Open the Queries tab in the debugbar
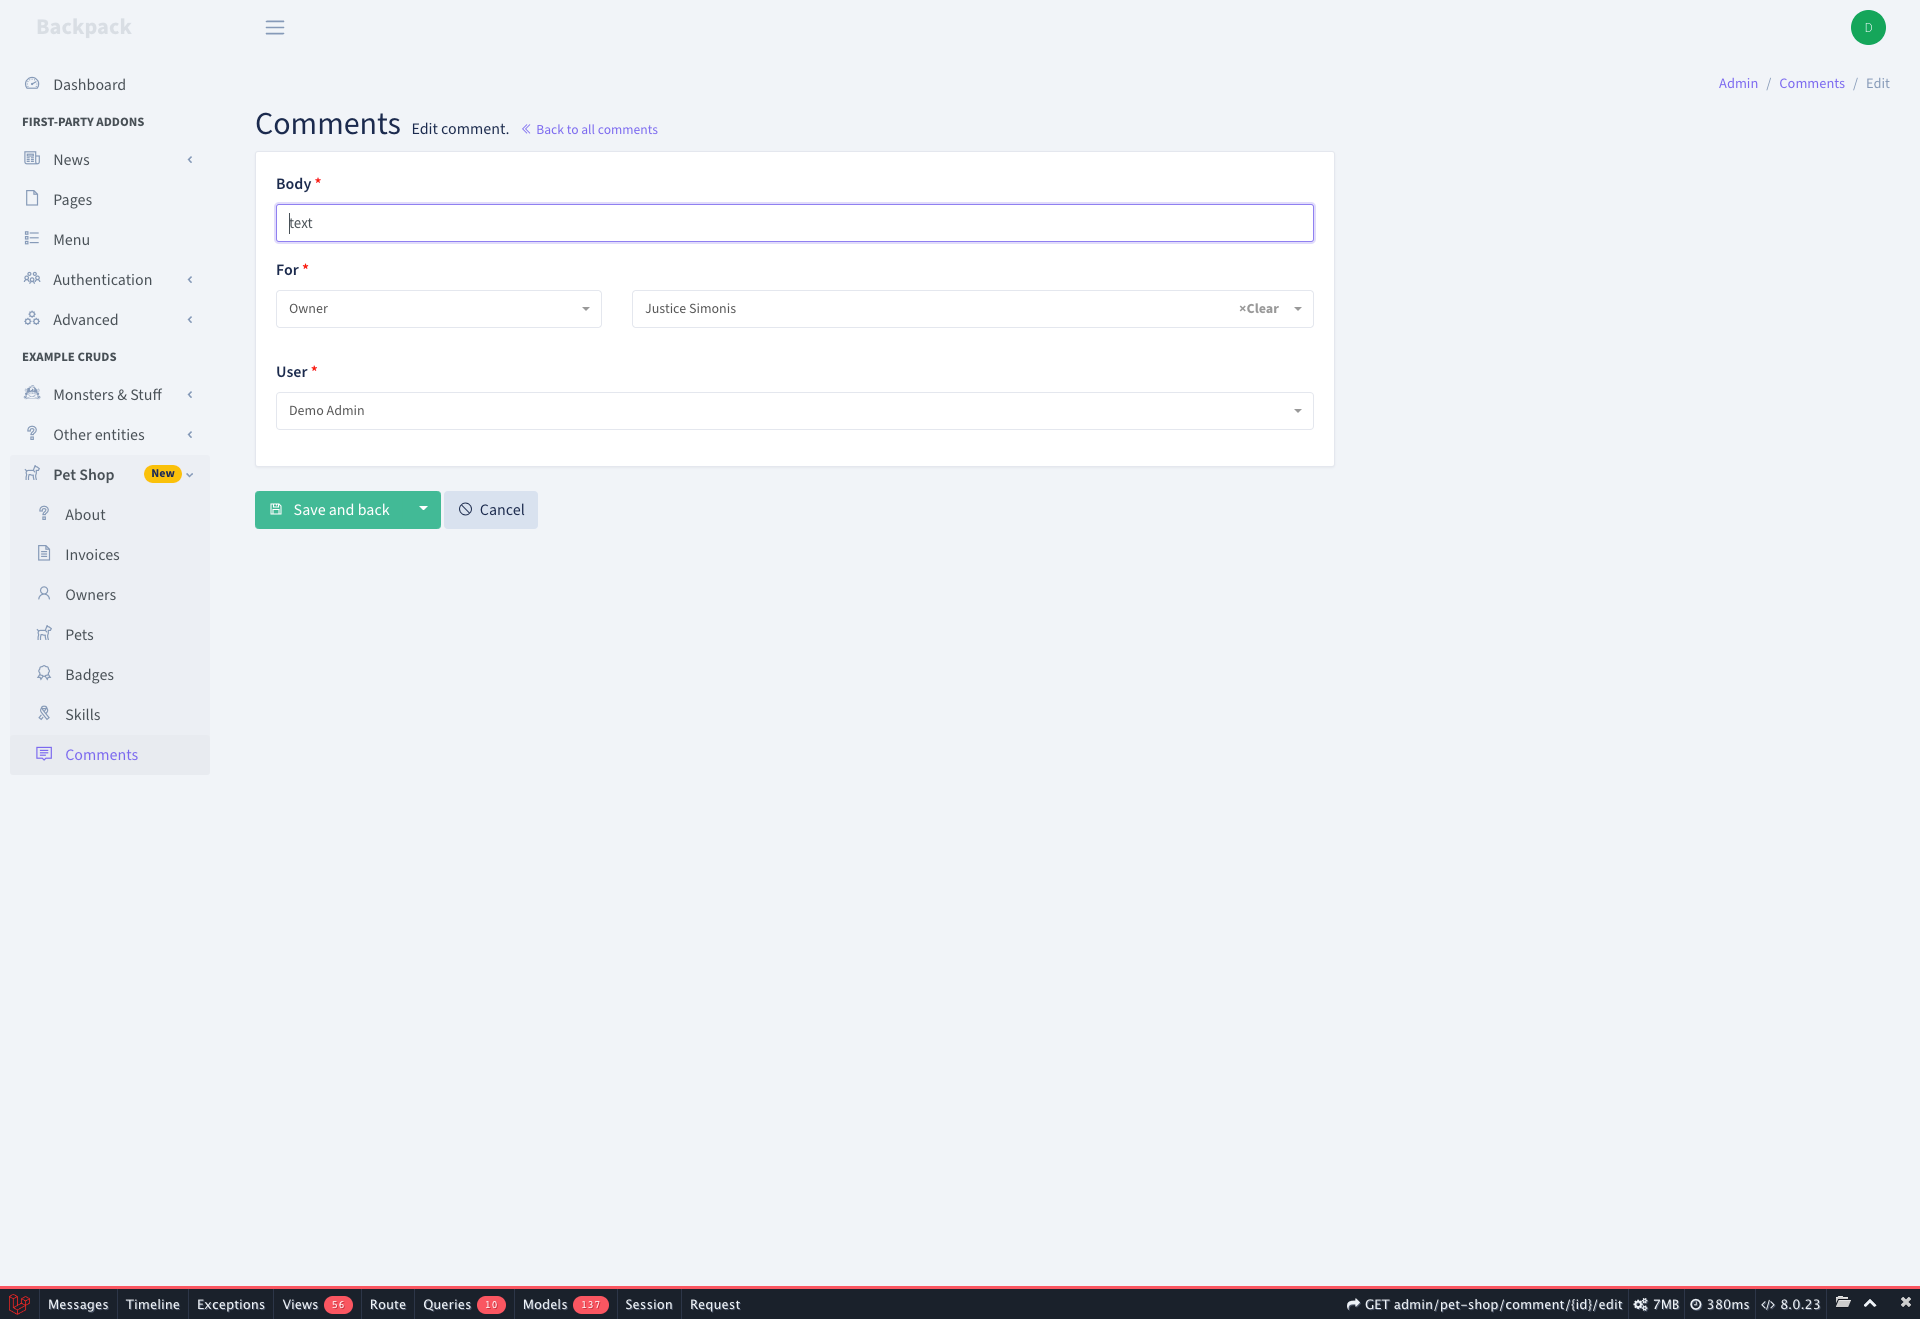This screenshot has height=1319, width=1920. [448, 1304]
